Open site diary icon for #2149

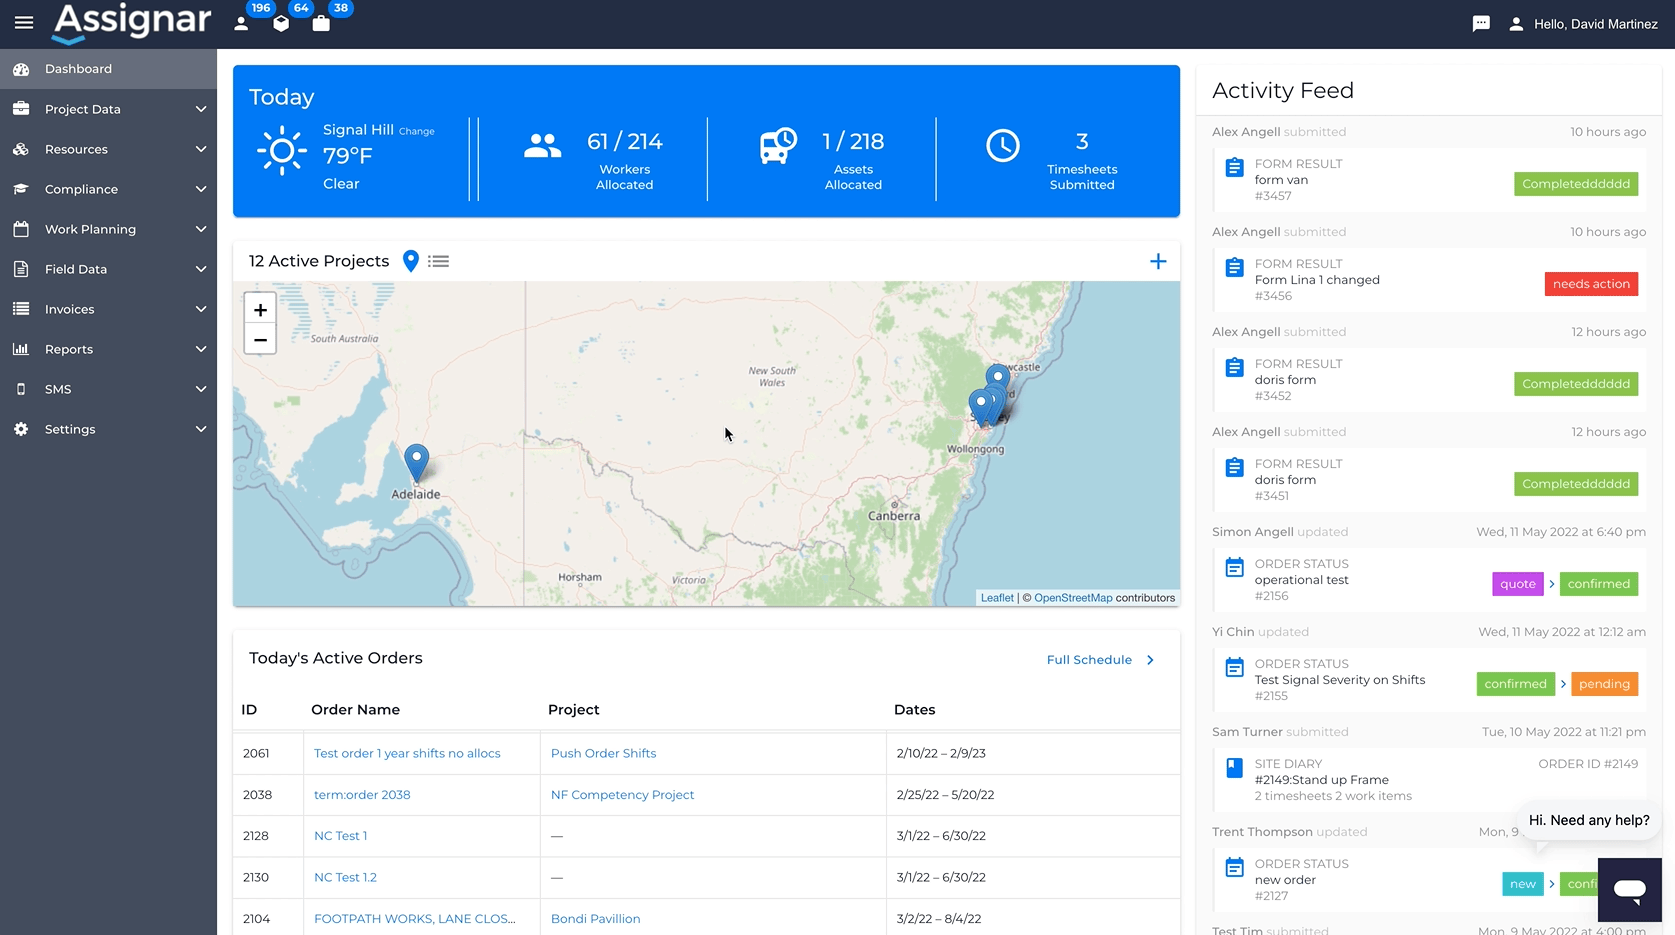click(x=1235, y=768)
